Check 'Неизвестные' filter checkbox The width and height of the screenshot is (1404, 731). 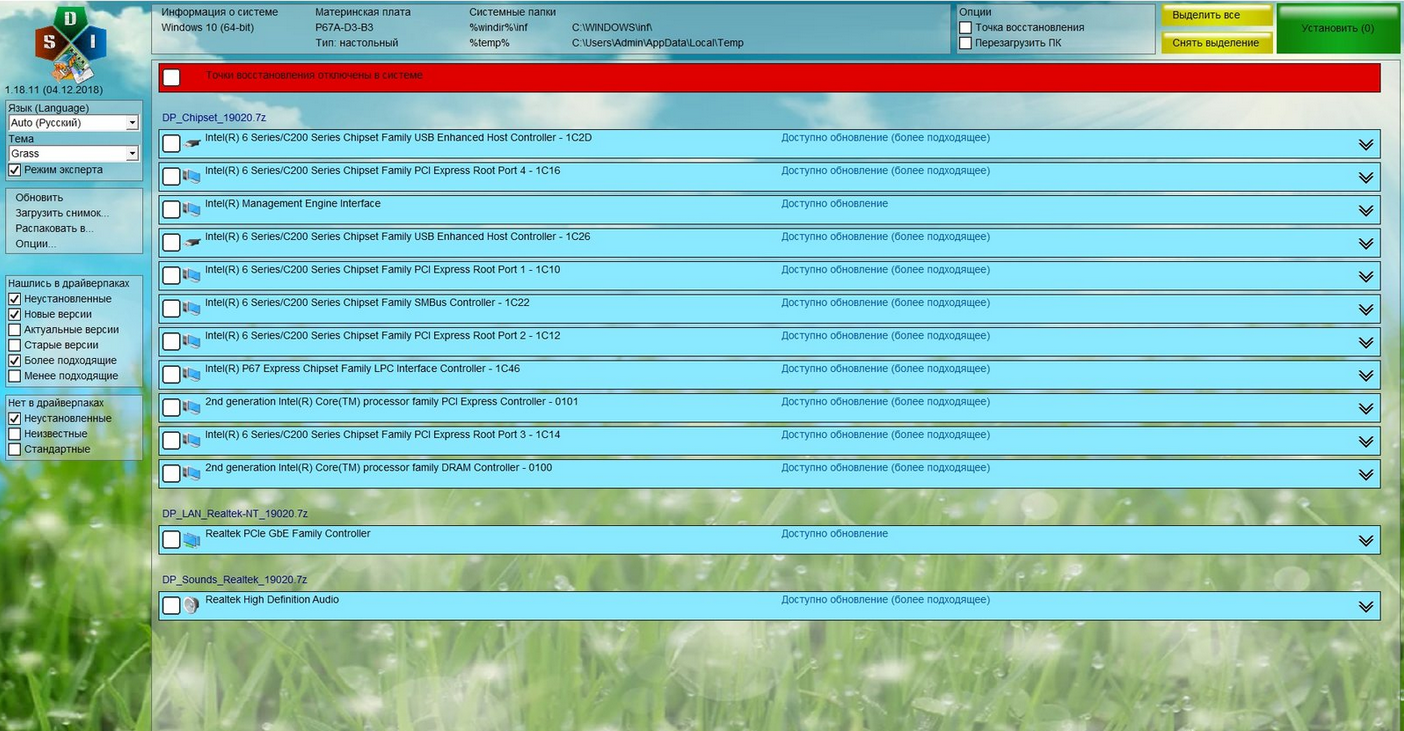coord(14,434)
